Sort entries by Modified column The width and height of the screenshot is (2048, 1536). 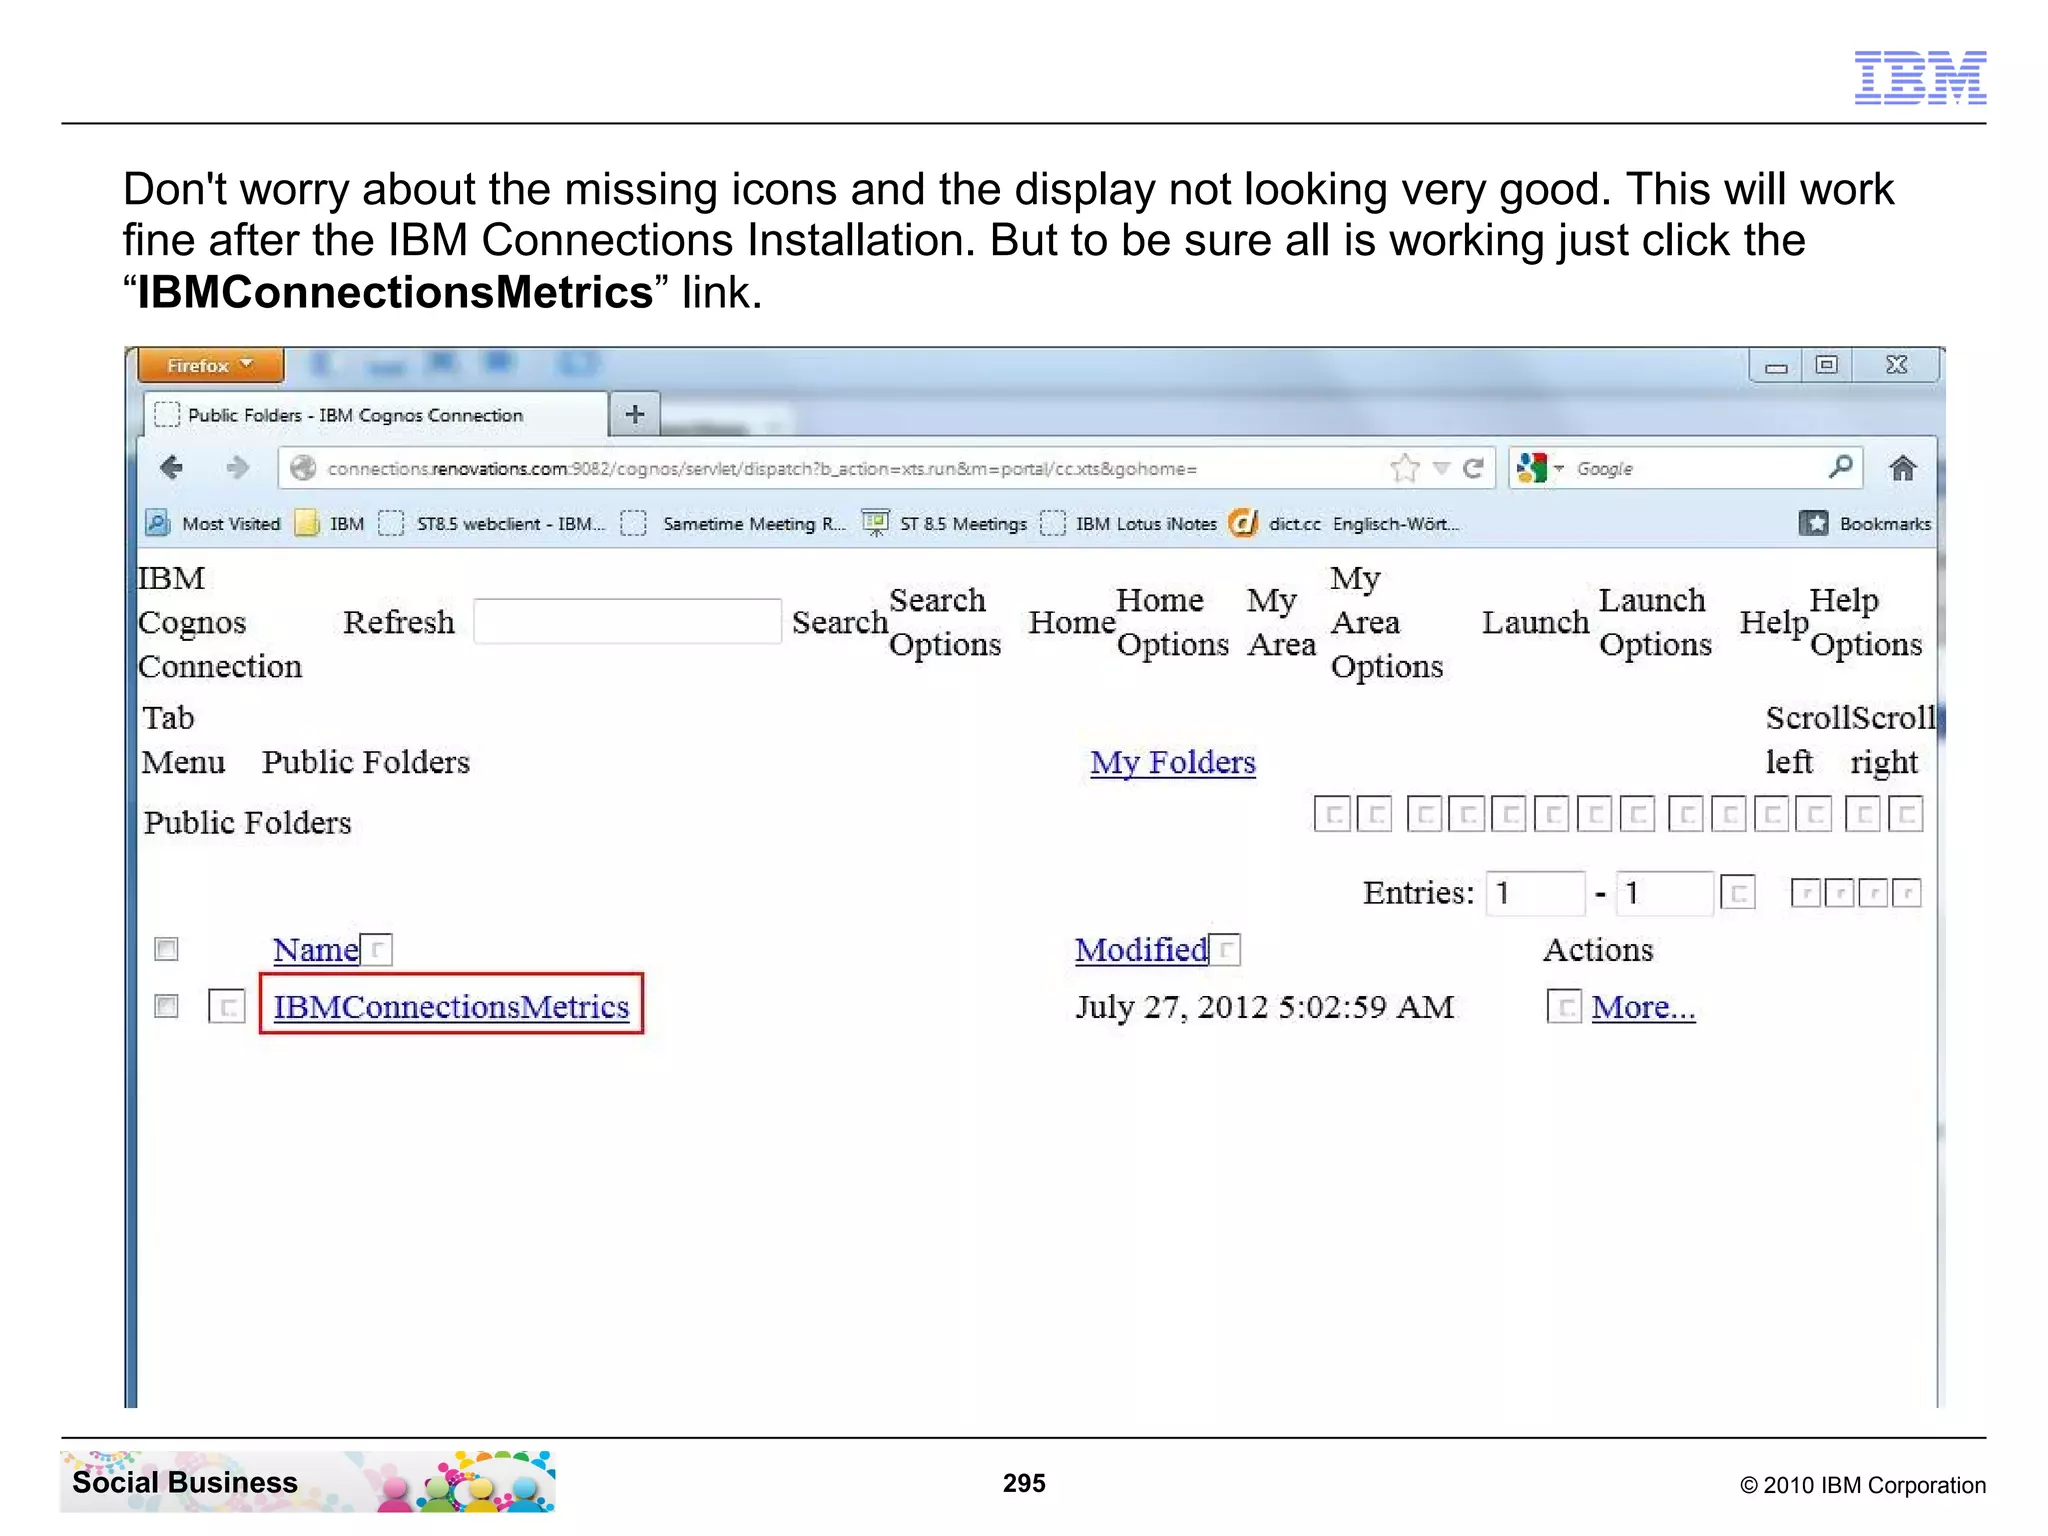point(1141,949)
